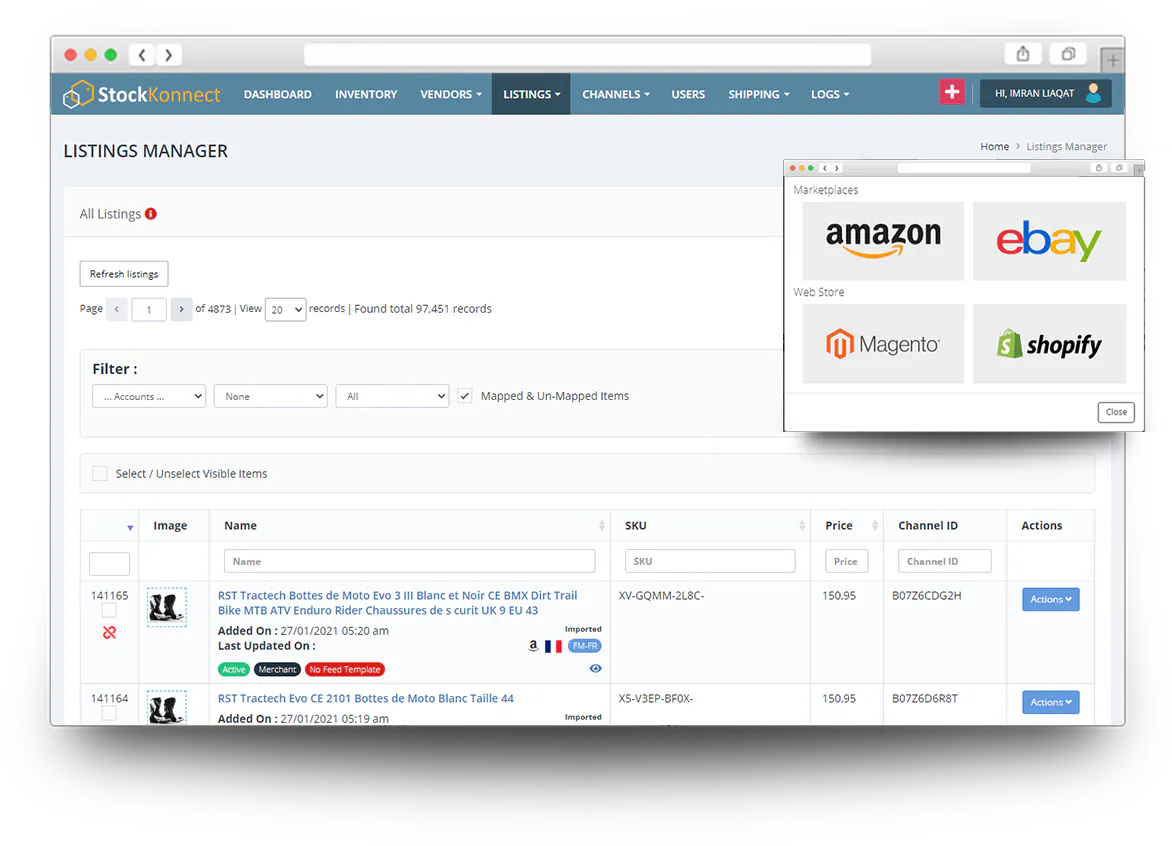
Task: Click the red plus add icon
Action: (952, 93)
